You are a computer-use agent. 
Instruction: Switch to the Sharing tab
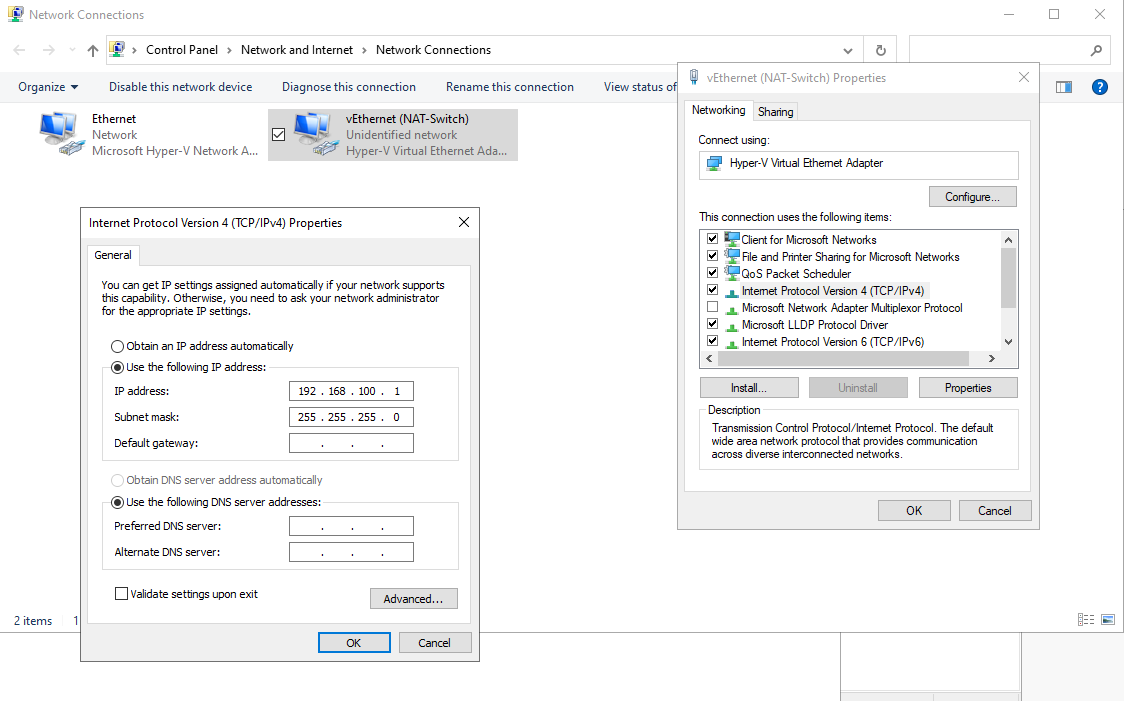776,112
